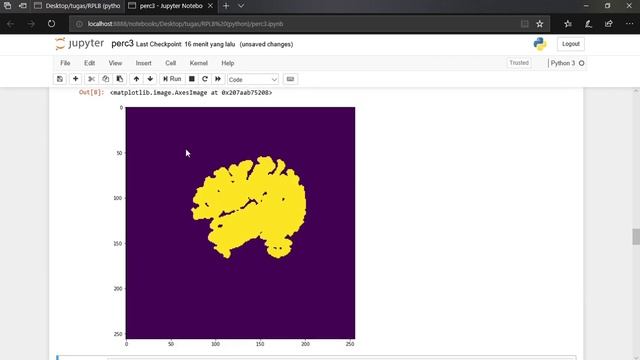The height and width of the screenshot is (360, 640).
Task: Open the View menu
Action: (x=116, y=63)
